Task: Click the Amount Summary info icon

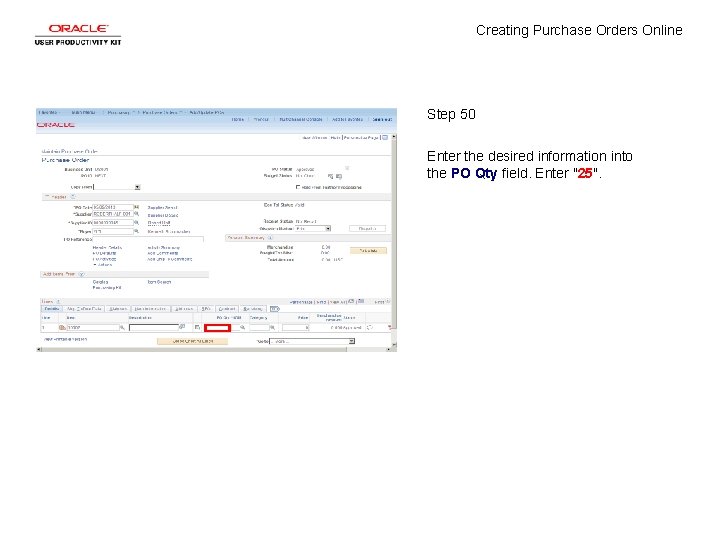Action: point(270,238)
